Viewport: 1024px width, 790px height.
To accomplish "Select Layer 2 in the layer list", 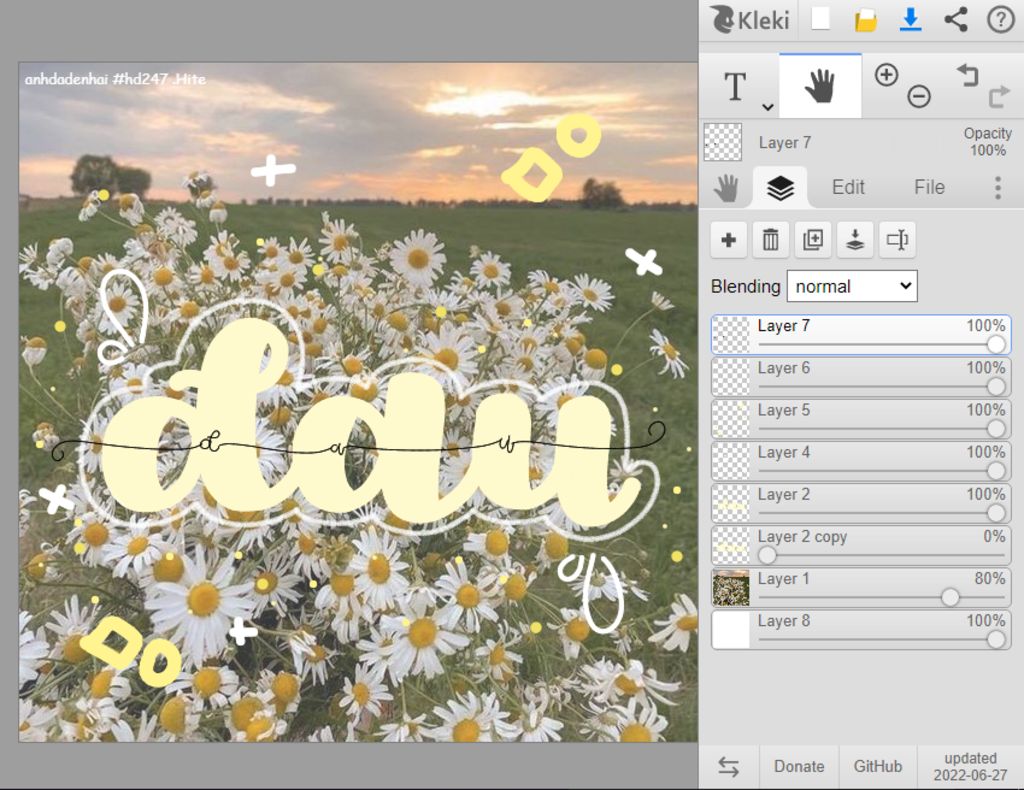I will (x=861, y=503).
